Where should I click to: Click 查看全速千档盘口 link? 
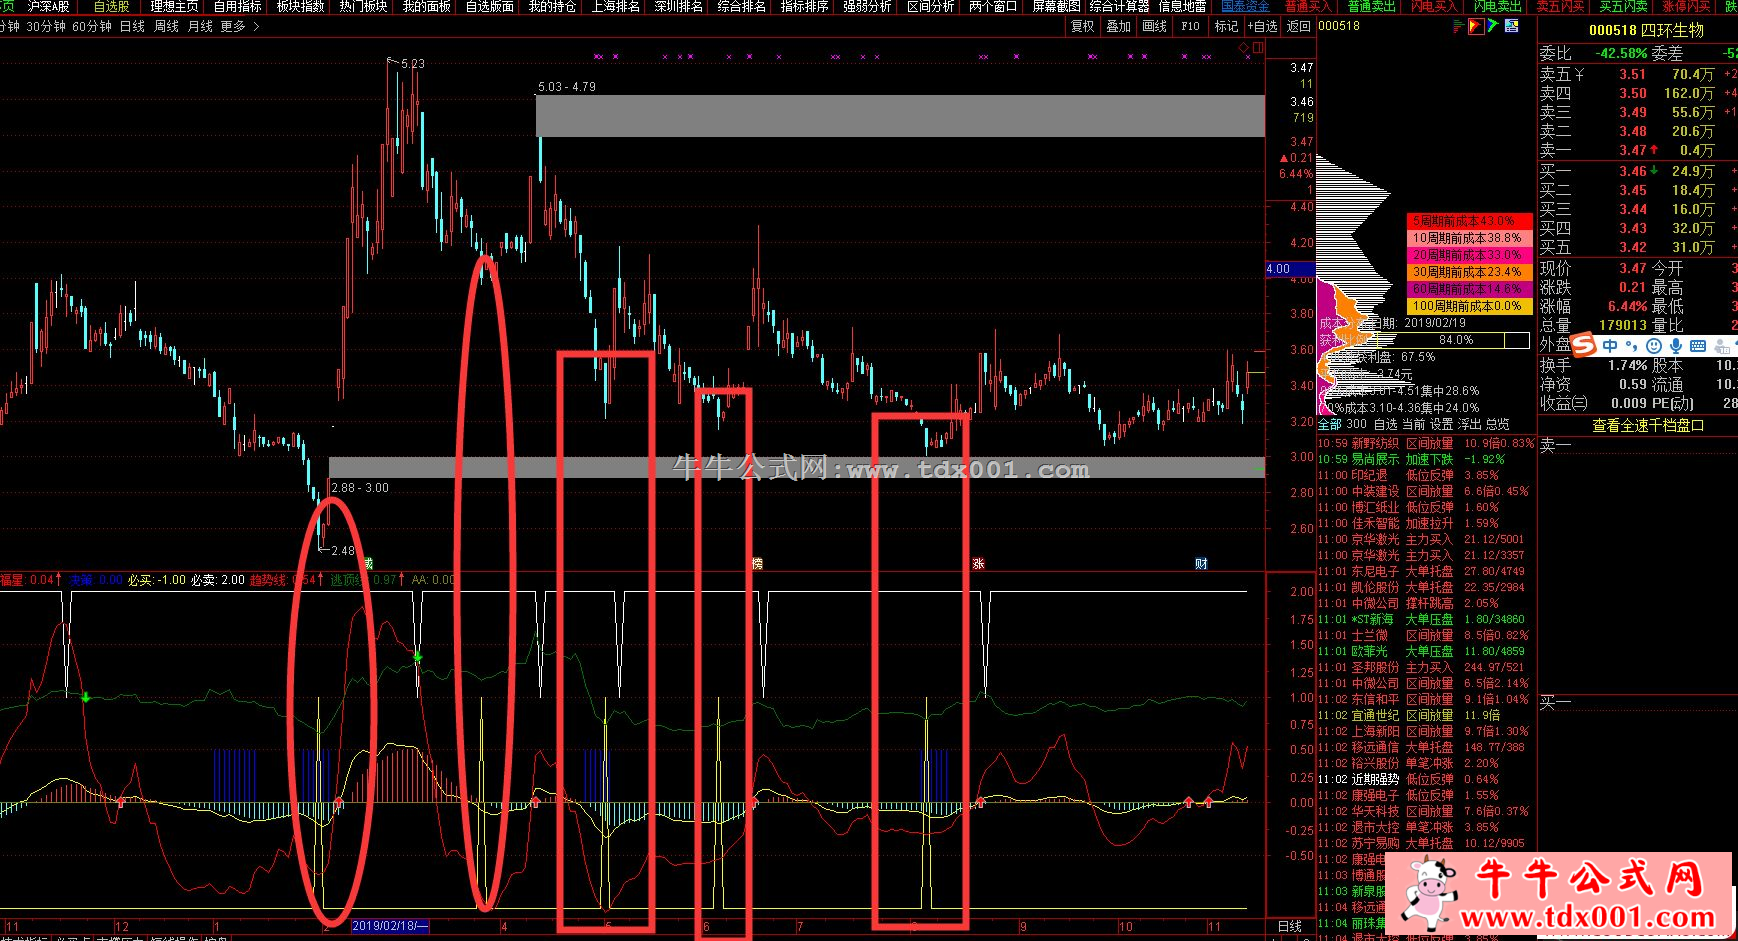tap(1647, 425)
